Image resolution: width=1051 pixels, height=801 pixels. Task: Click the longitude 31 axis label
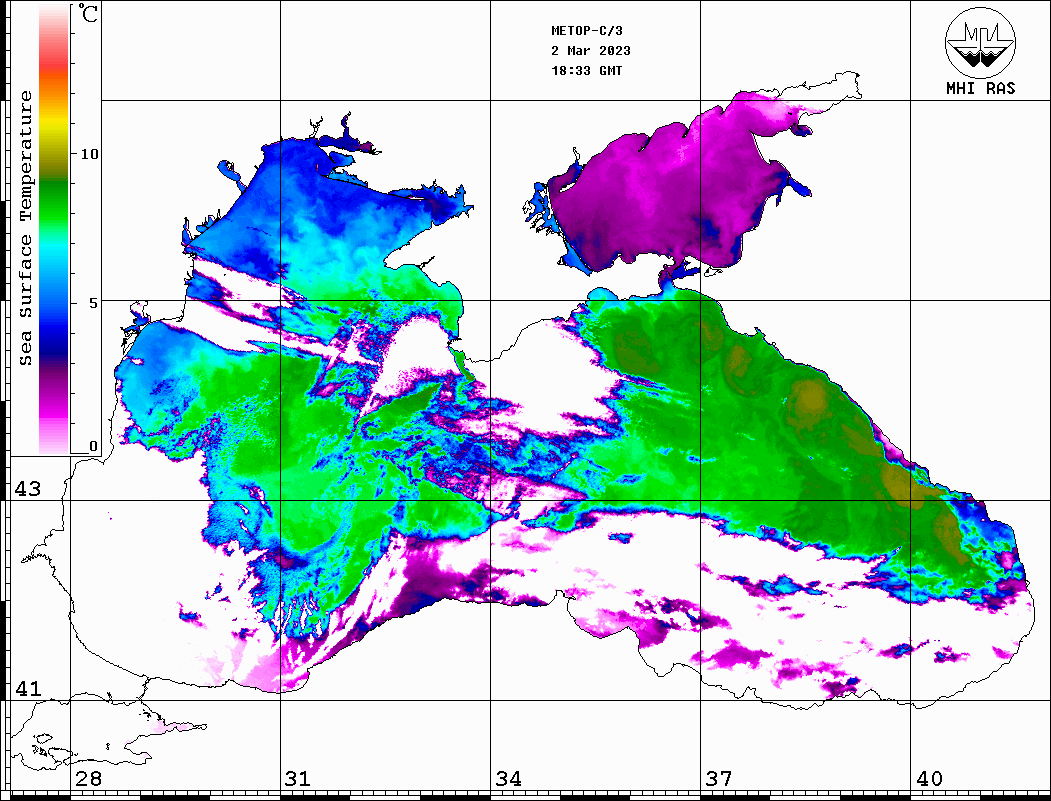(297, 779)
